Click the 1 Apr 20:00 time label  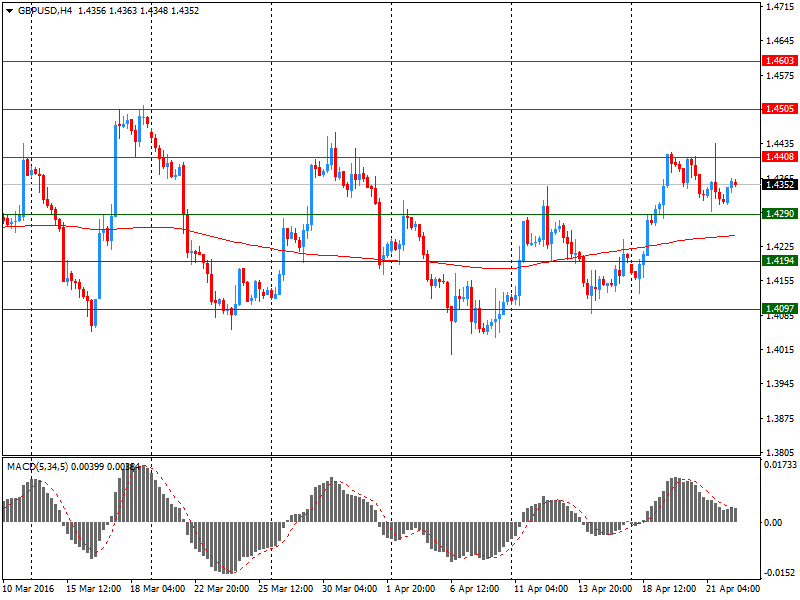[x=411, y=589]
